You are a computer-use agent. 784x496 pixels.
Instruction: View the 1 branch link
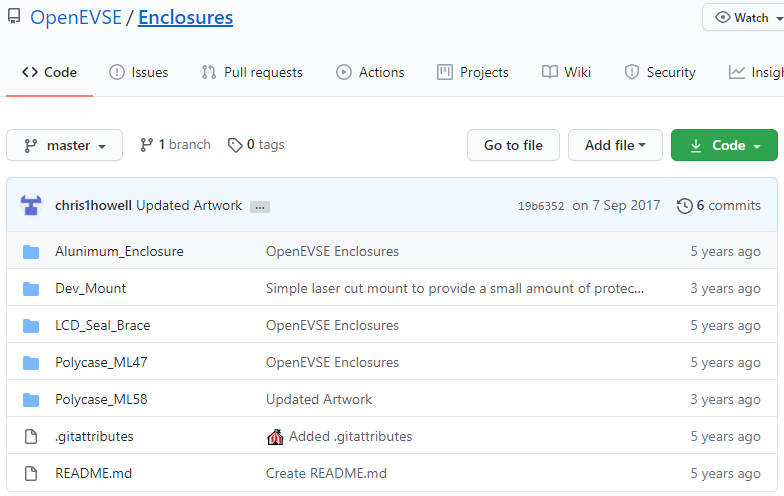(x=176, y=144)
